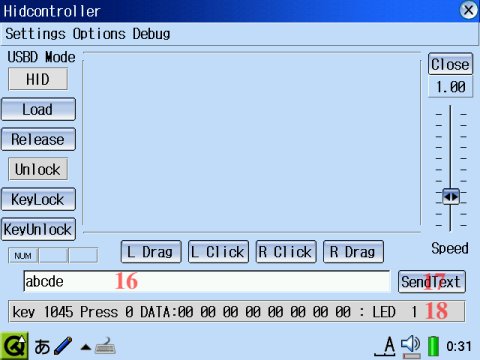Click the speaker volume icon in tray
Screen dimensions: 480x360
tap(411, 346)
